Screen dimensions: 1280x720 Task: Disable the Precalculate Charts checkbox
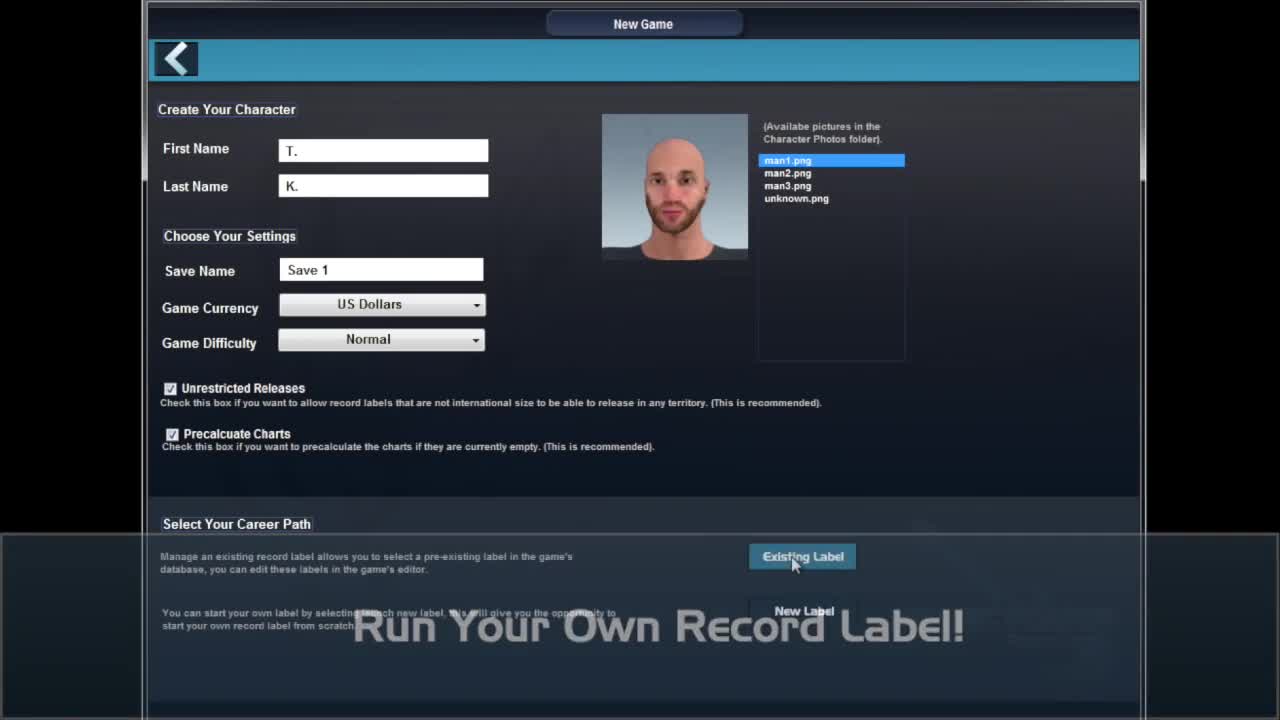coord(172,434)
